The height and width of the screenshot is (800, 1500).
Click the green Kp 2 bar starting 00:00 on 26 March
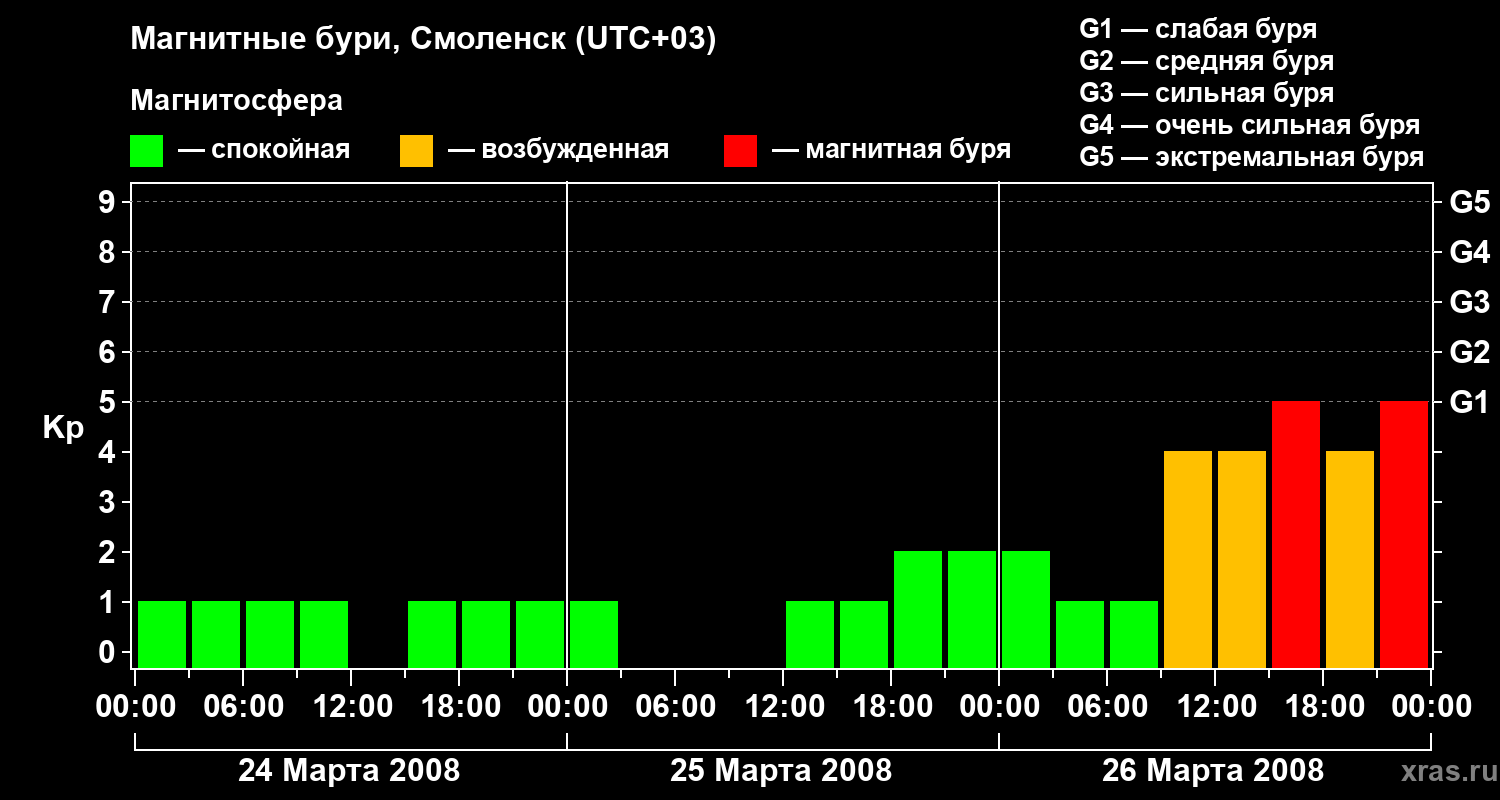coord(1026,609)
